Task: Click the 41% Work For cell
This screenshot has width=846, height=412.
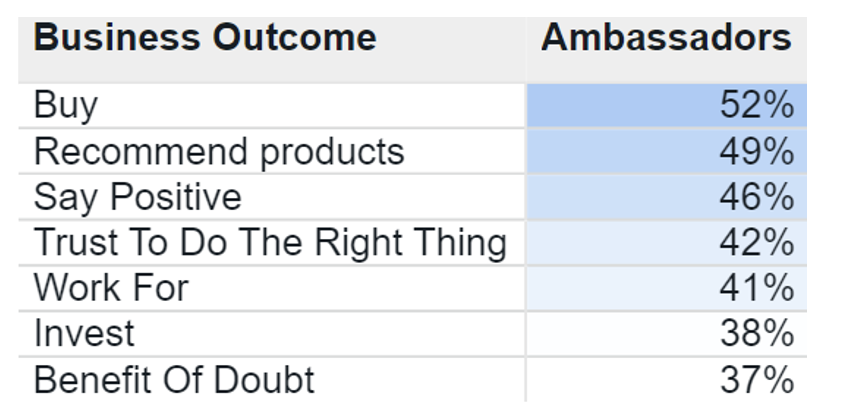Action: (666, 288)
